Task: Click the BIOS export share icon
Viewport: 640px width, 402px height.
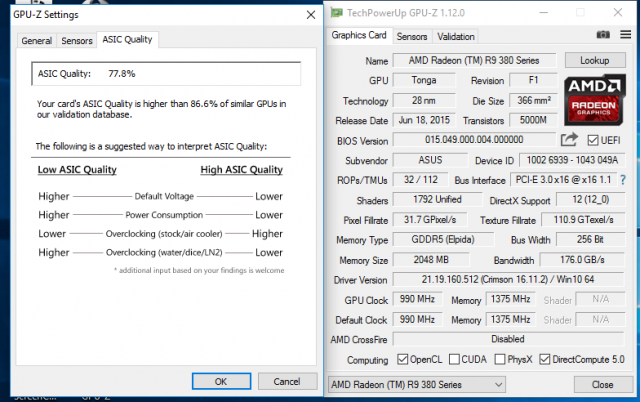Action: (x=570, y=140)
